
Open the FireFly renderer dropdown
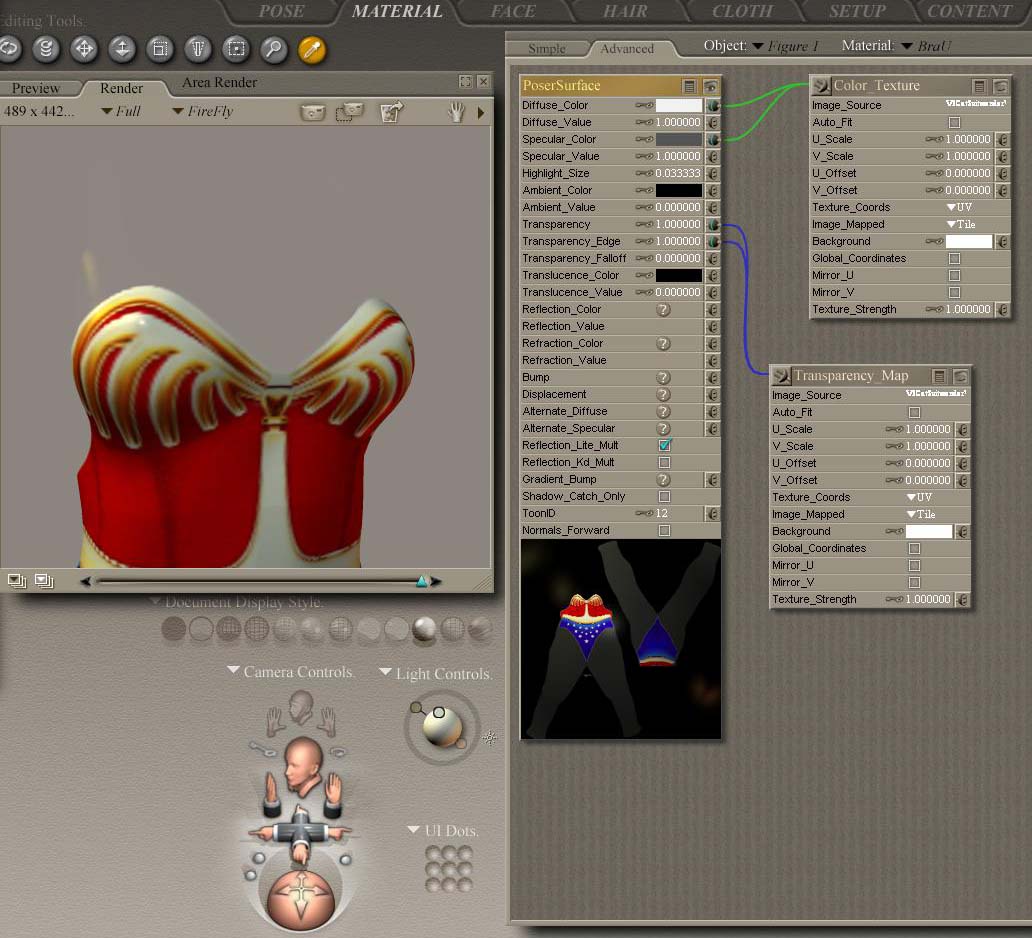click(202, 111)
